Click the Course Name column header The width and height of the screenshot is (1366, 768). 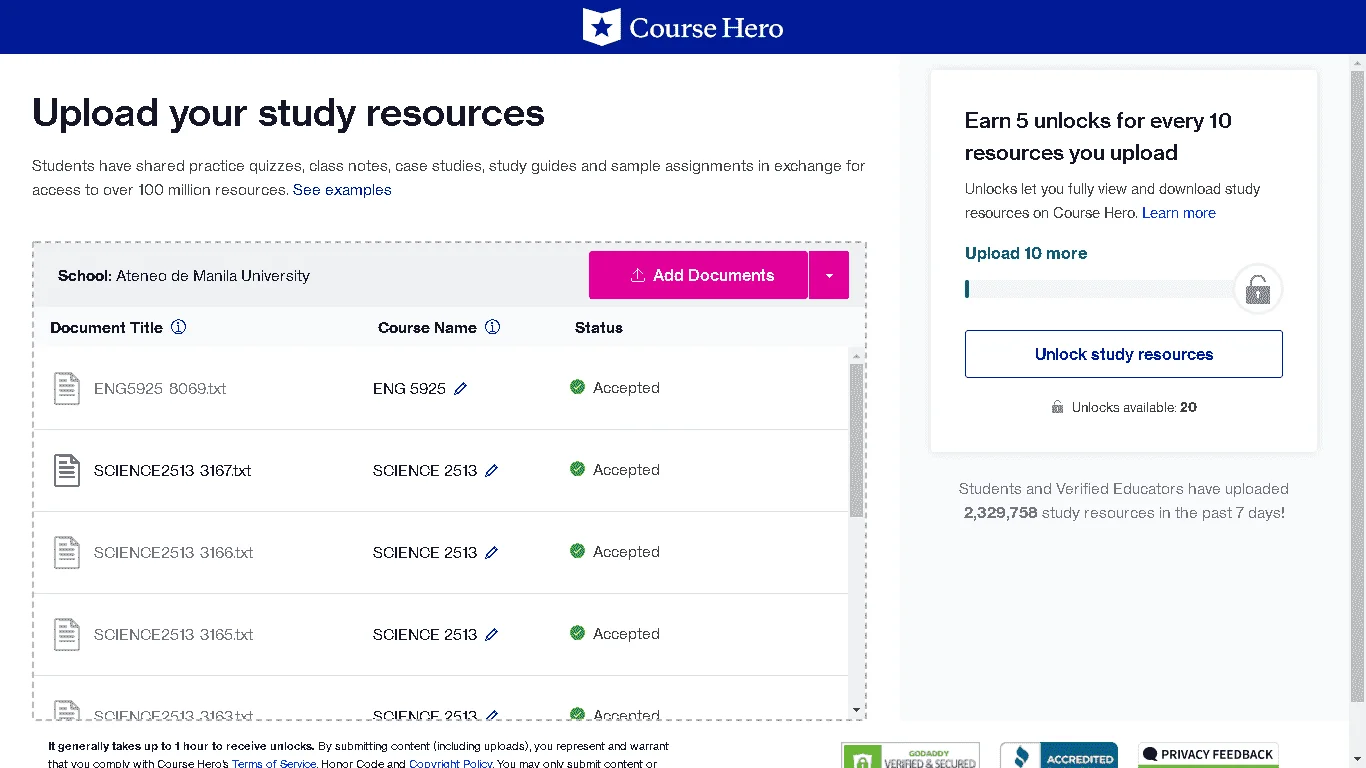[x=427, y=327]
